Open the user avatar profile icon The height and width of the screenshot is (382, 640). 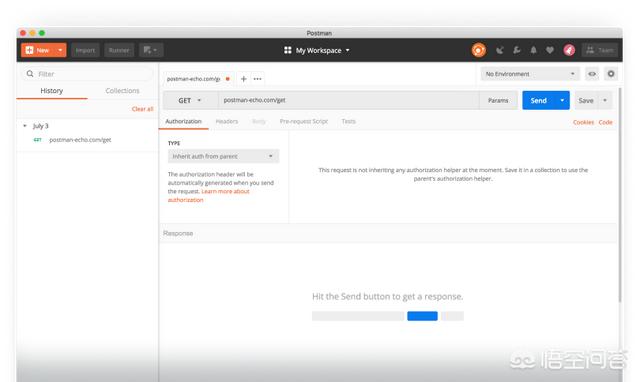(x=569, y=50)
